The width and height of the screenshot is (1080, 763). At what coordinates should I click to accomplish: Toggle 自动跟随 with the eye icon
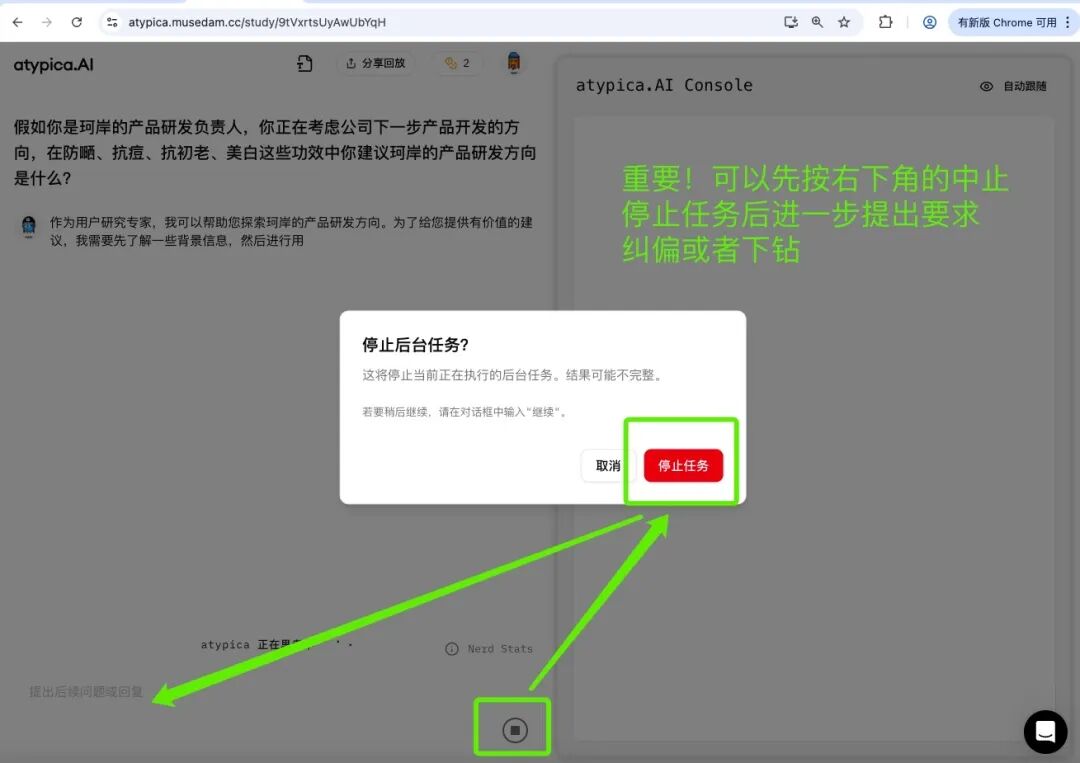coord(987,86)
